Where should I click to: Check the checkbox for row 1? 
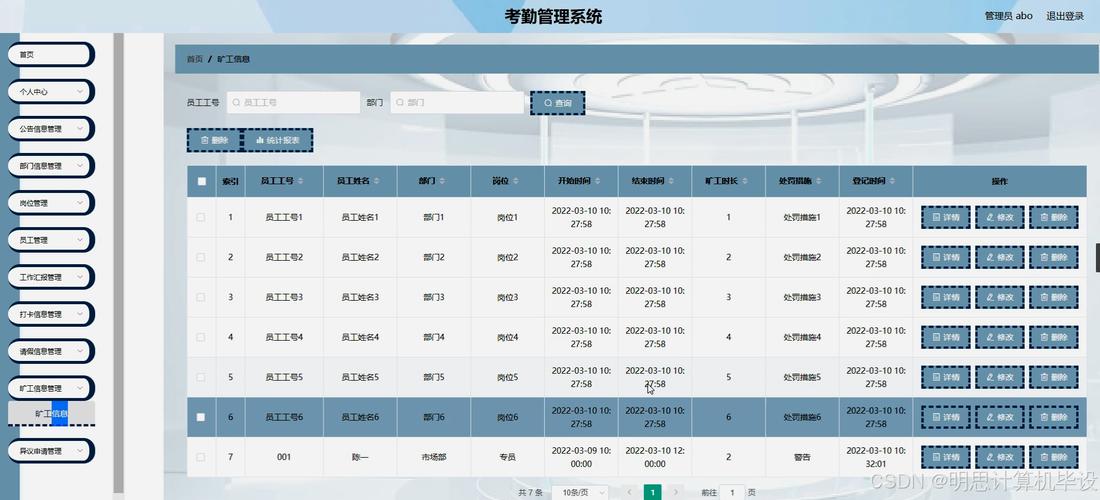201,217
